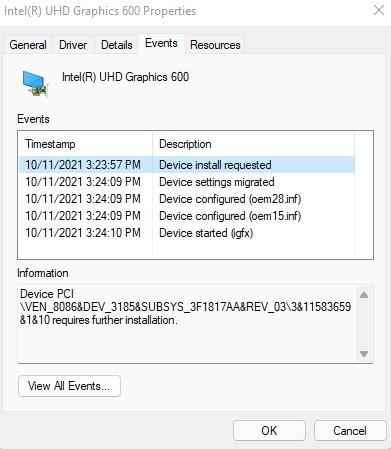This screenshot has height=449, width=391.
Task: Open the Driver tab
Action: pyautogui.click(x=73, y=45)
